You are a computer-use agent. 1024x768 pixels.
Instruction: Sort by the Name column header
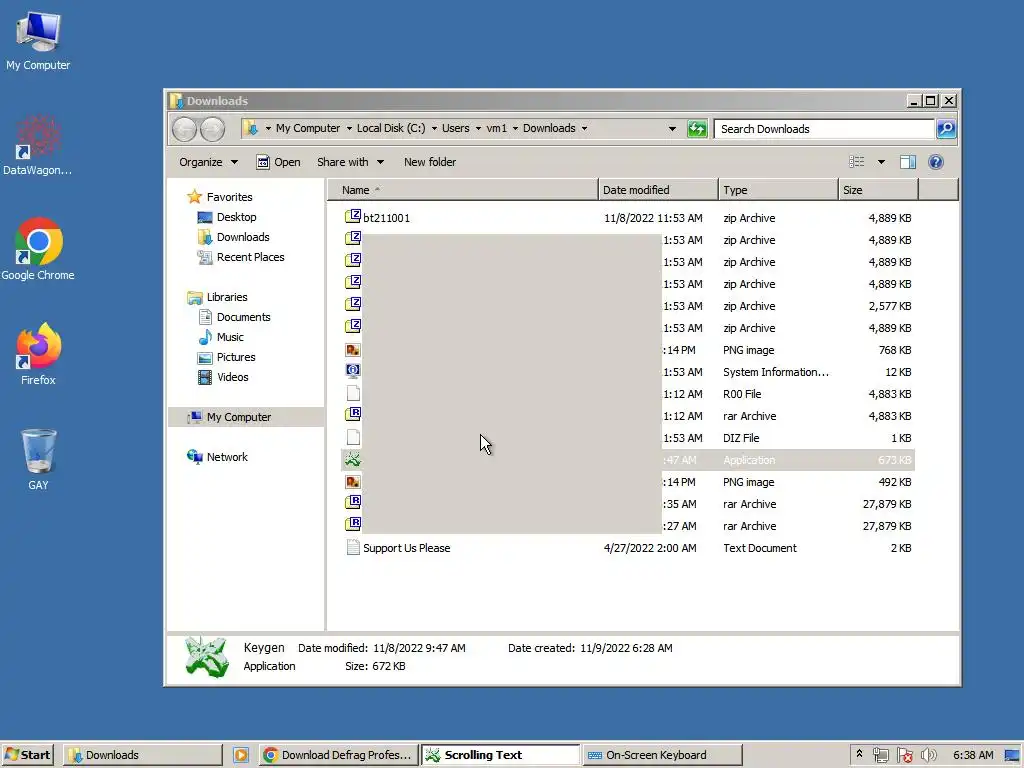click(462, 190)
